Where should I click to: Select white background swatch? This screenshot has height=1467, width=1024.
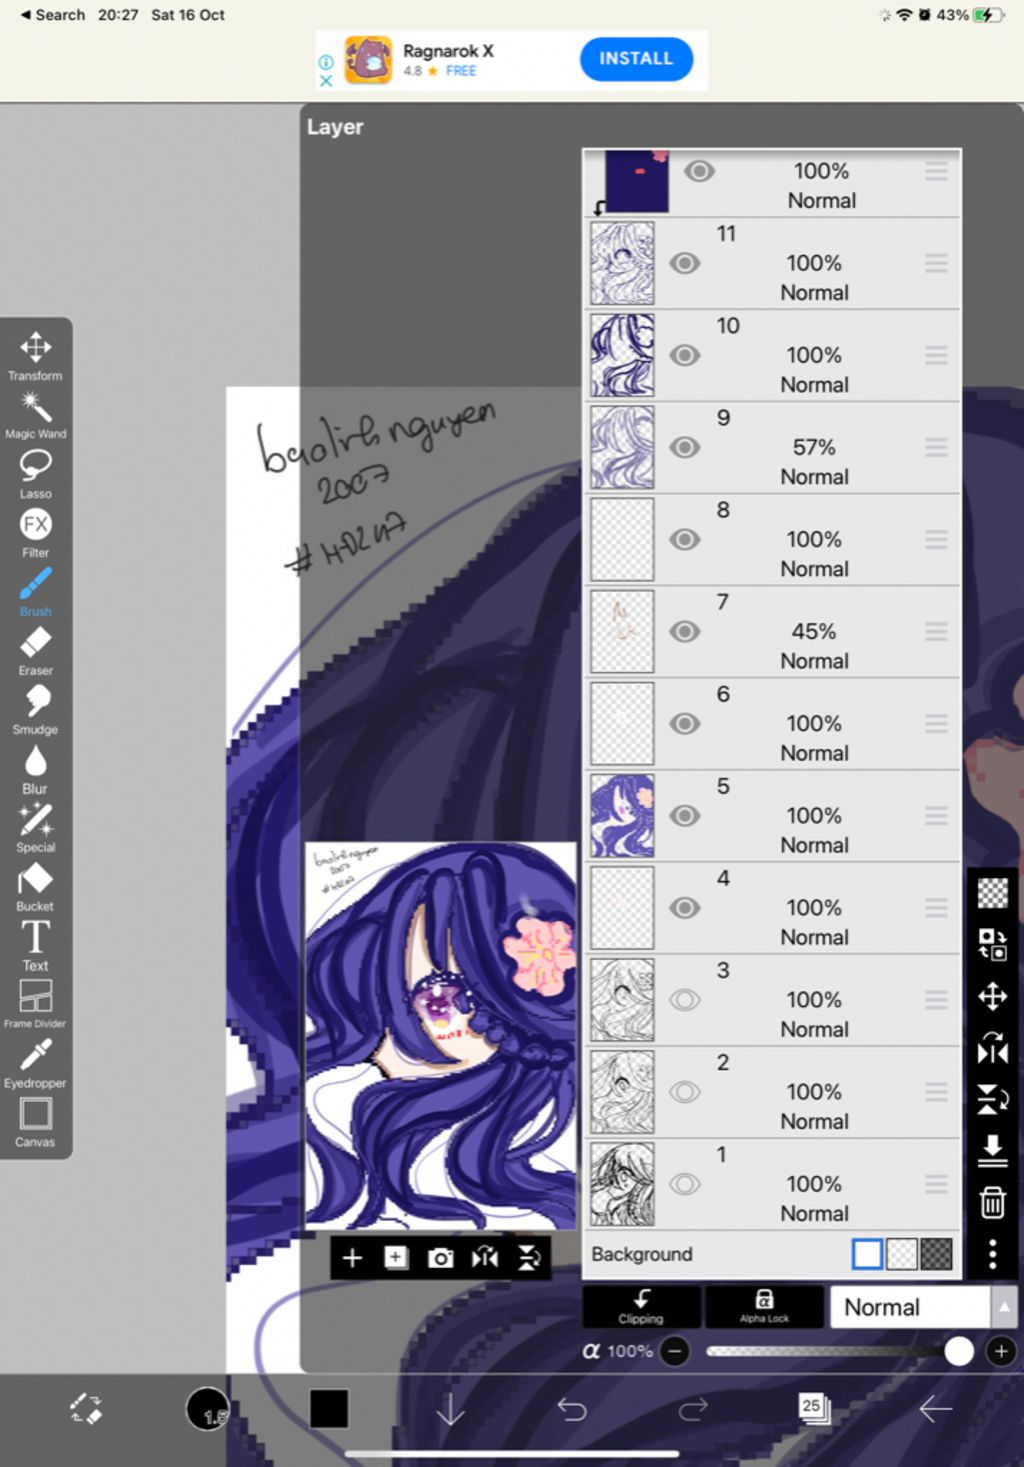tap(867, 1254)
